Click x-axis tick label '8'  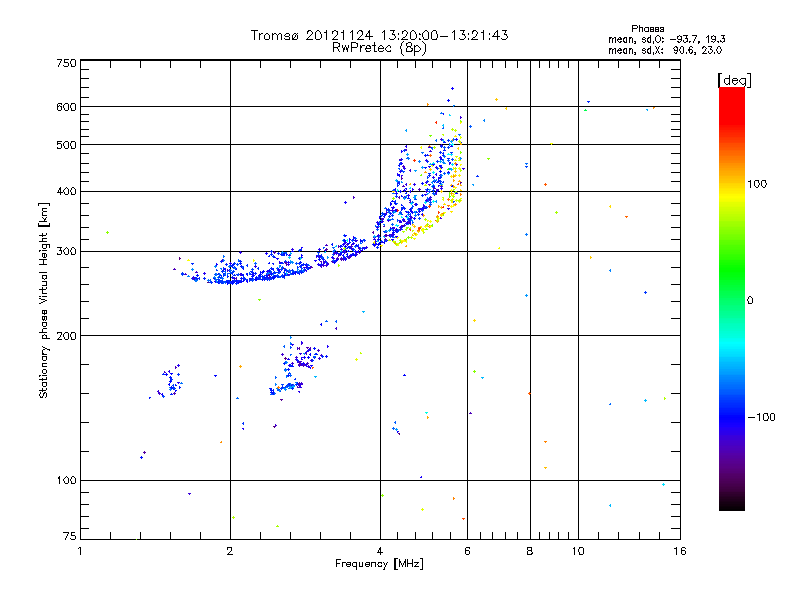coord(530,551)
